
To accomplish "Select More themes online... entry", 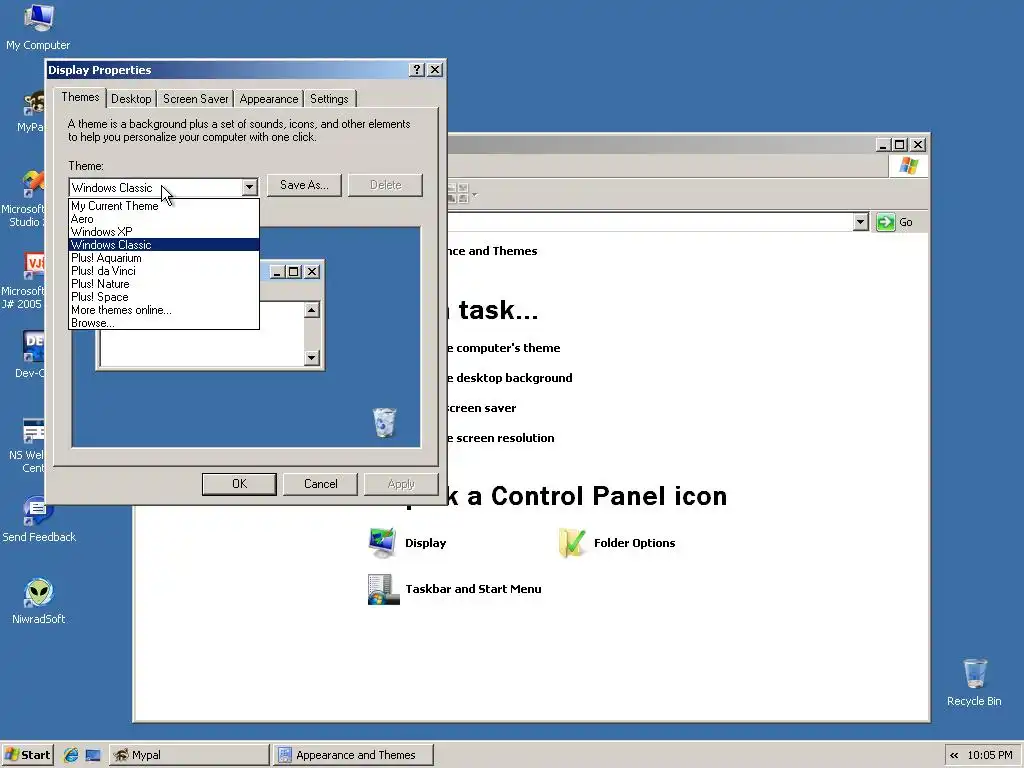I will coord(164,310).
